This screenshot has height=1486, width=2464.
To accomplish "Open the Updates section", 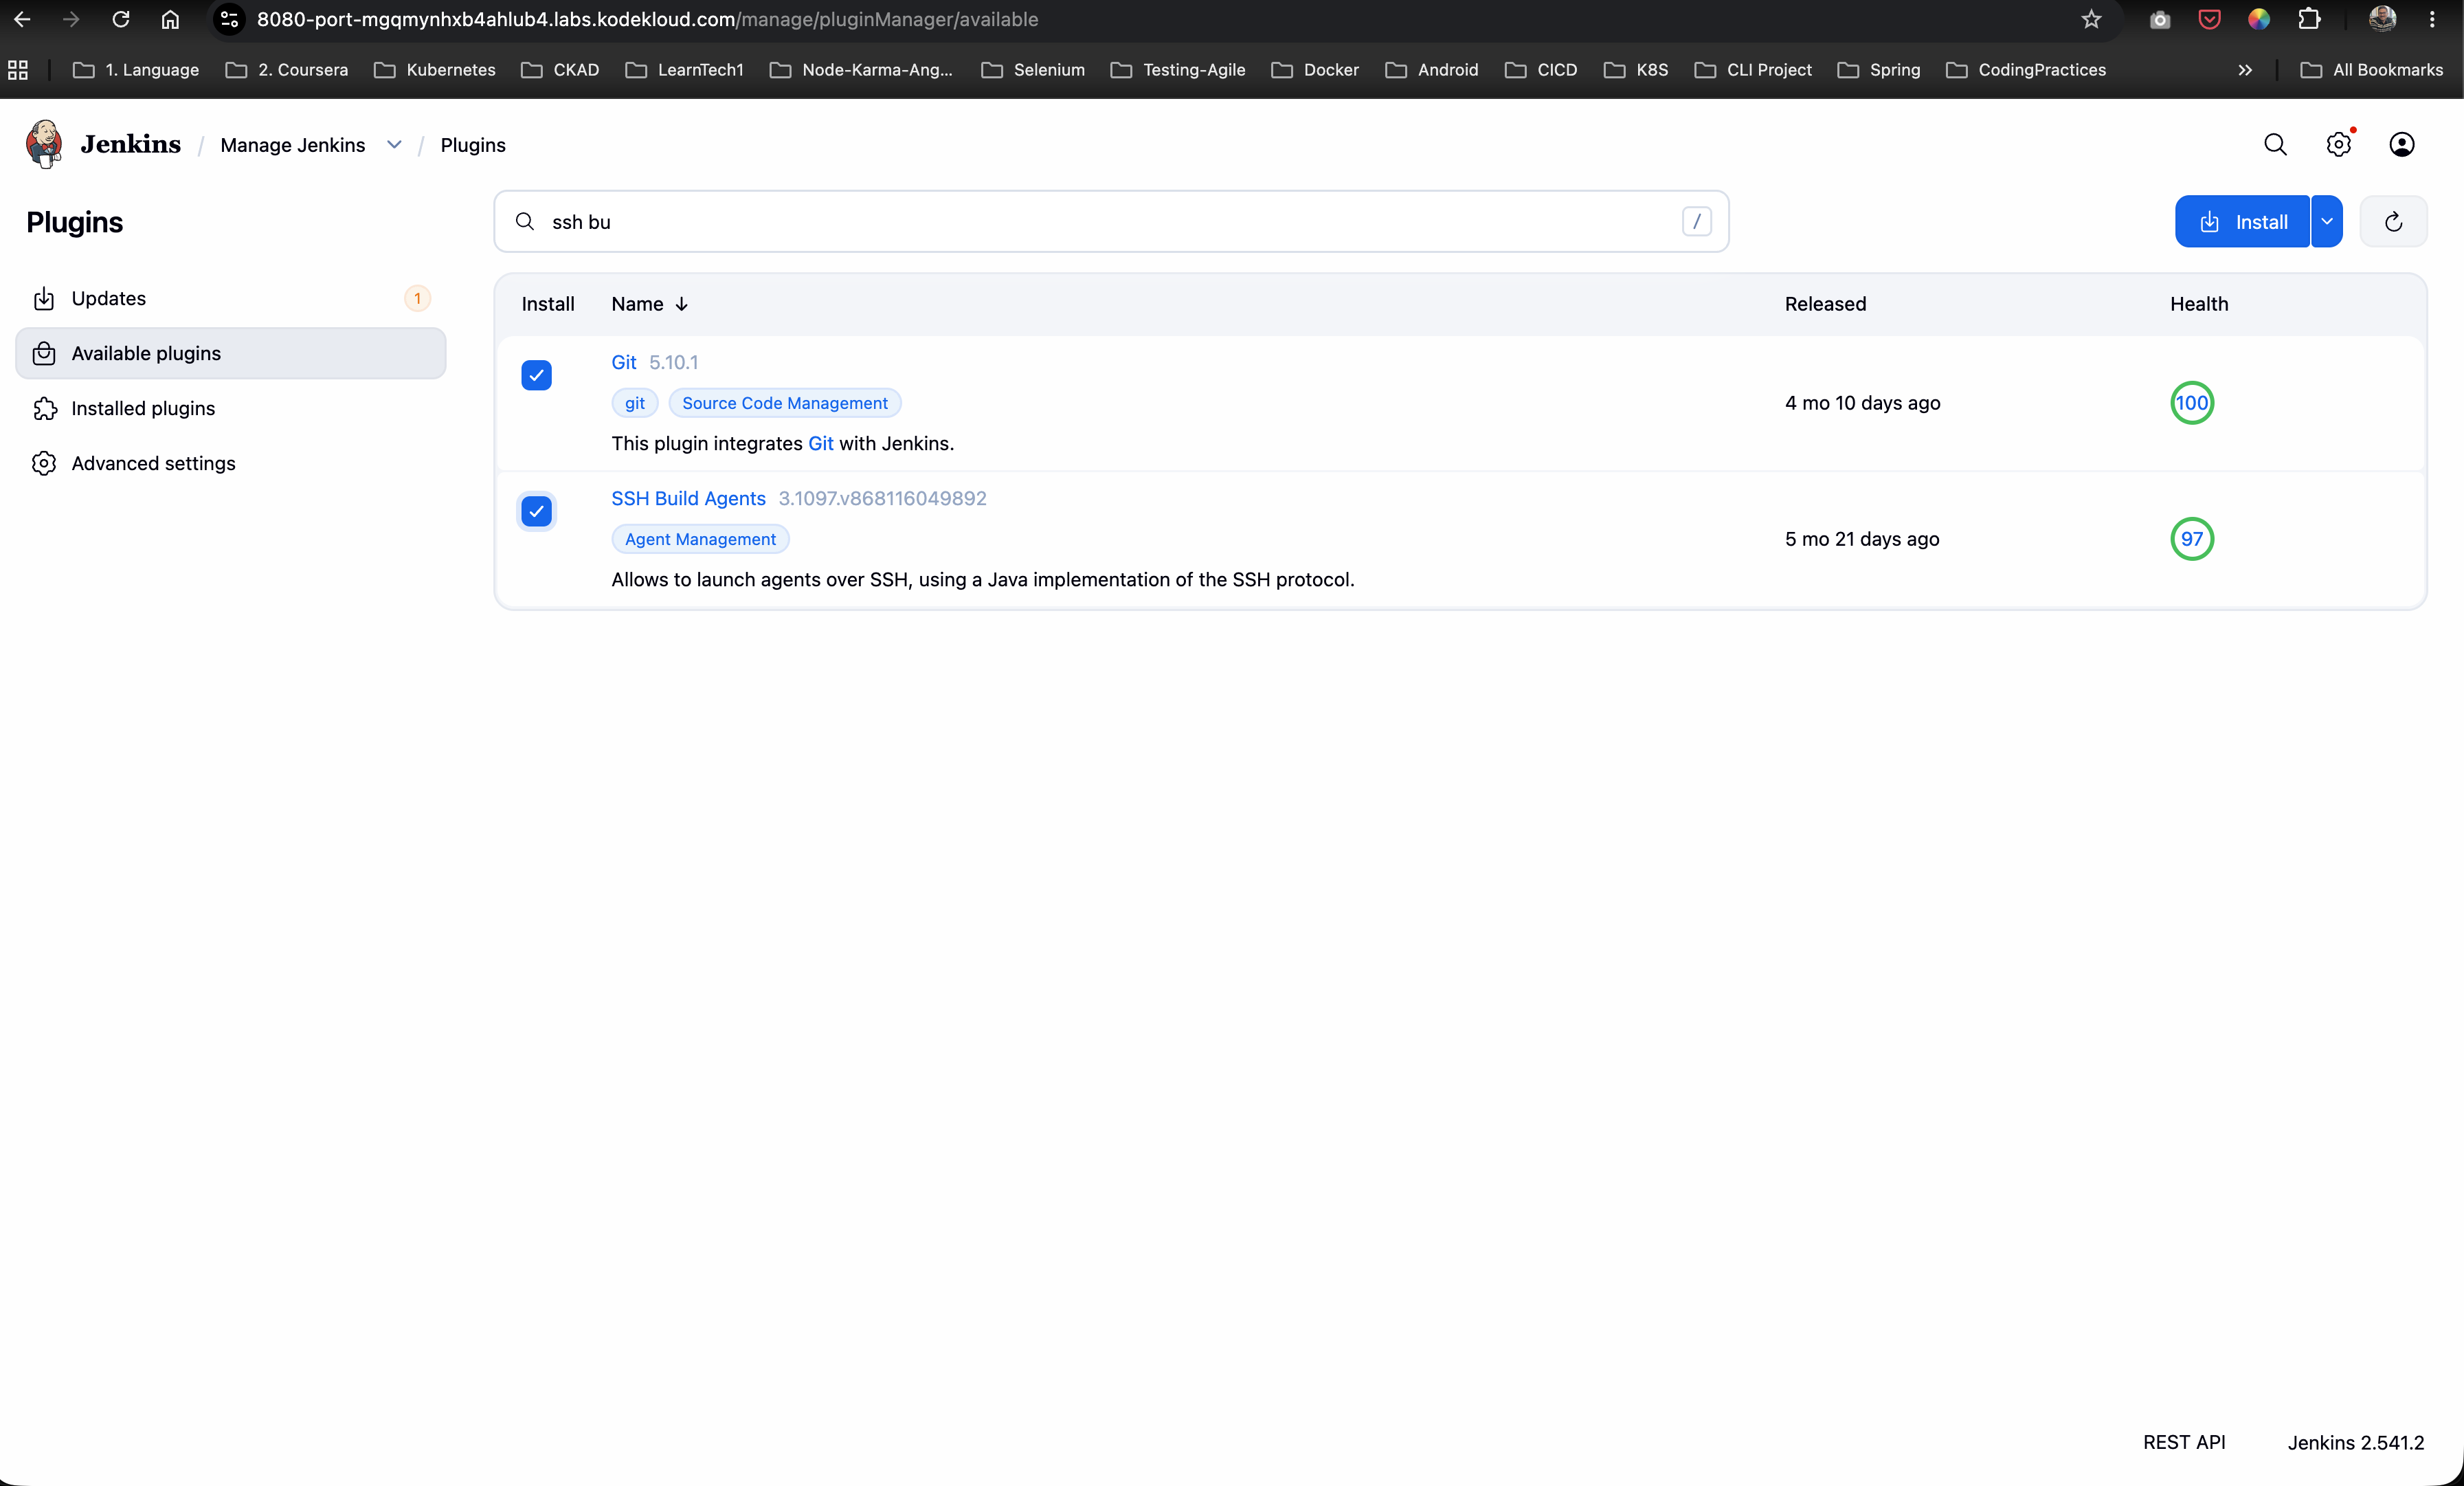I will (x=231, y=299).
